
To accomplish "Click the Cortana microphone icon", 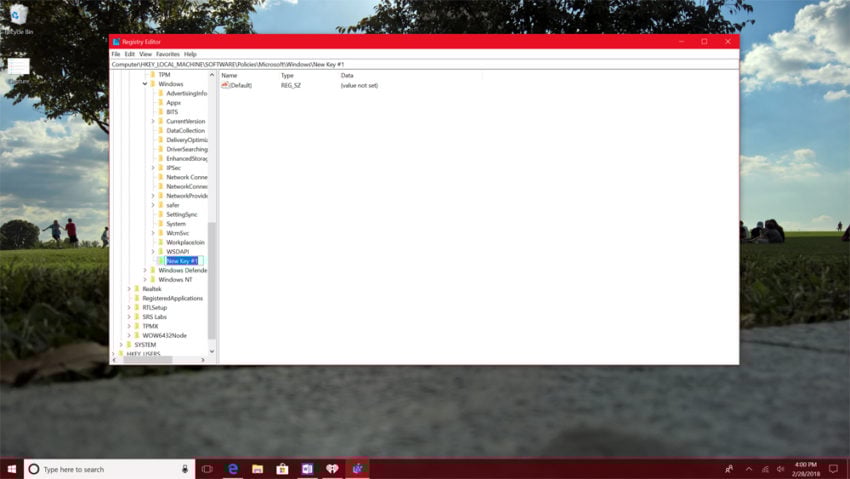I will 185,469.
